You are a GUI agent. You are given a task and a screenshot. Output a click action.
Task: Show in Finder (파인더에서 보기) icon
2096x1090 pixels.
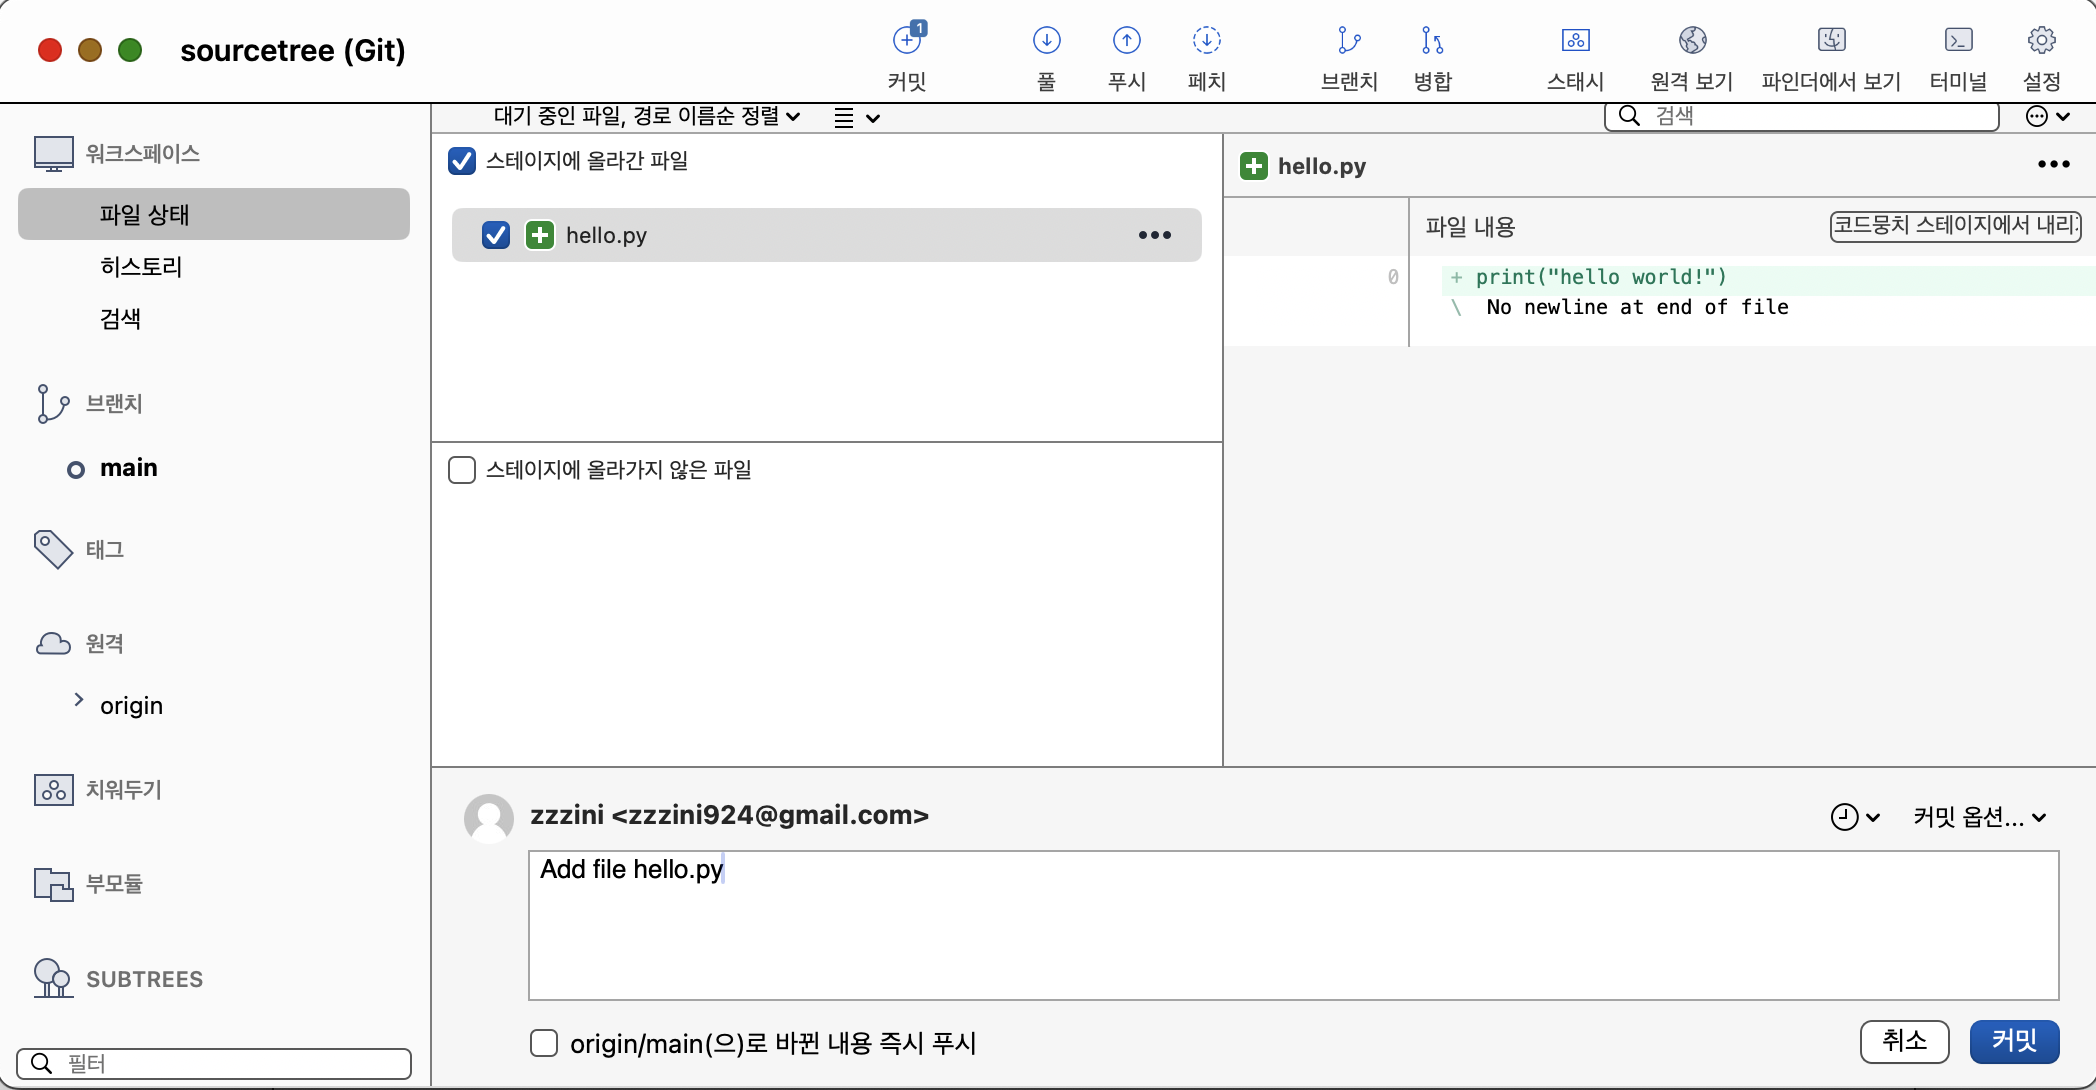click(1831, 42)
